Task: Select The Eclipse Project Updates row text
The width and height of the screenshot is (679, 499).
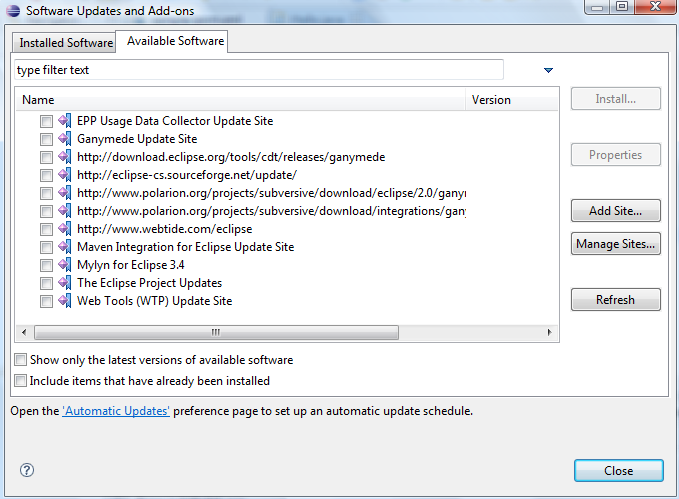Action: (149, 283)
